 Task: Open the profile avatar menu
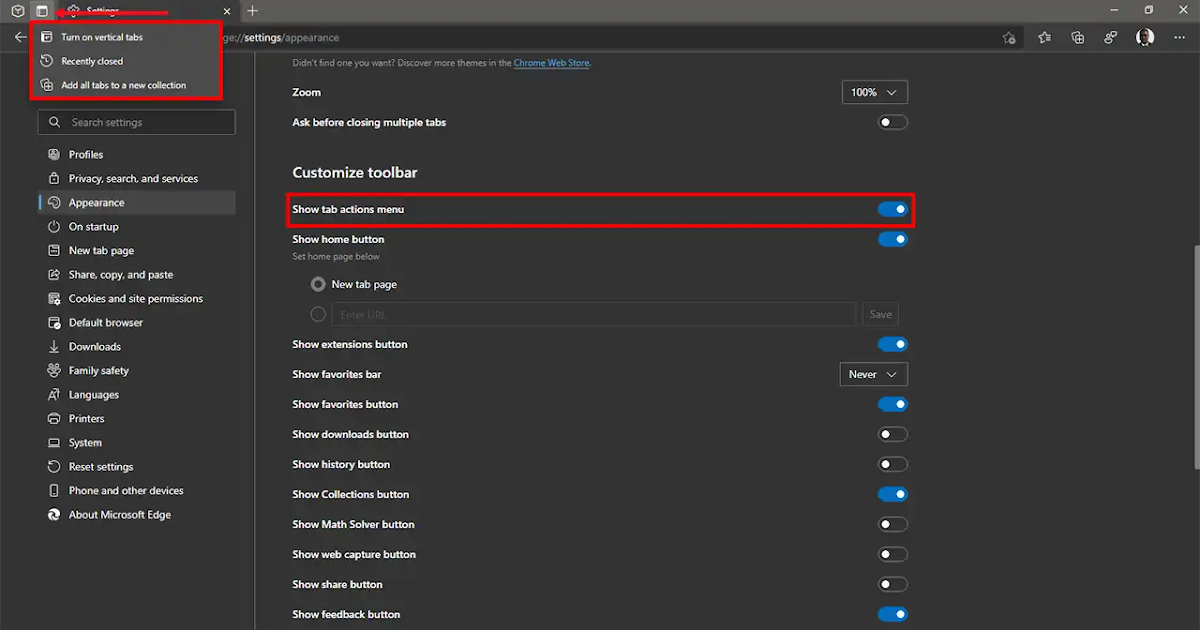[x=1144, y=37]
